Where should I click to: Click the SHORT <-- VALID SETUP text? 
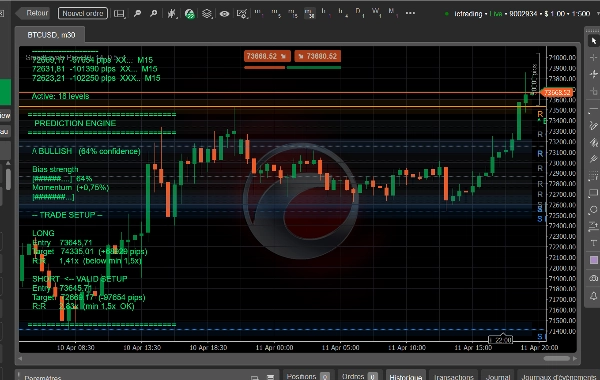(80, 279)
